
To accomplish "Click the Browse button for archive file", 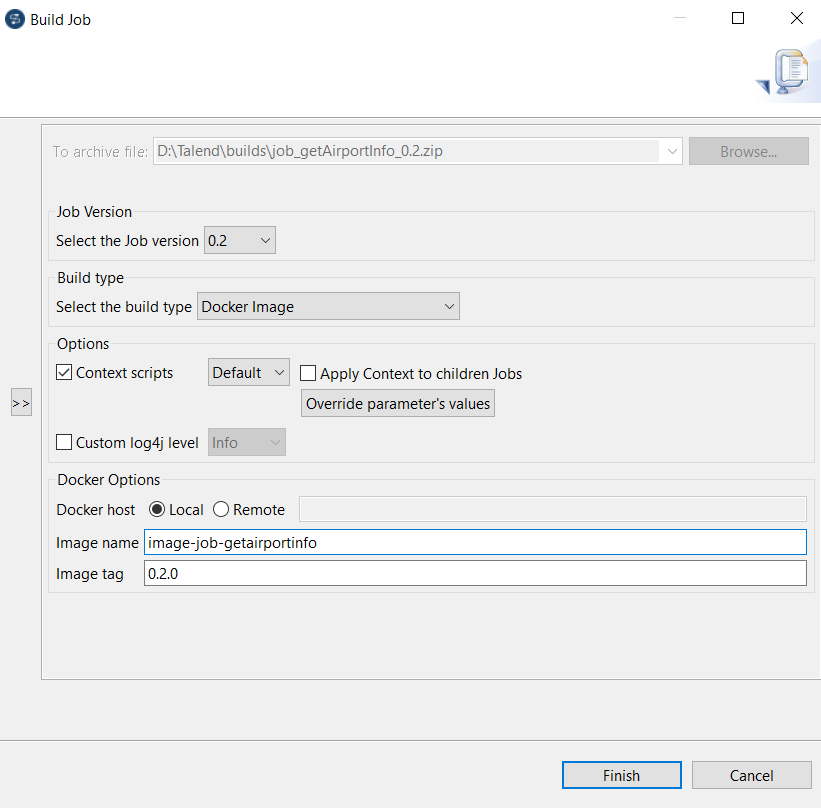I will click(x=748, y=150).
